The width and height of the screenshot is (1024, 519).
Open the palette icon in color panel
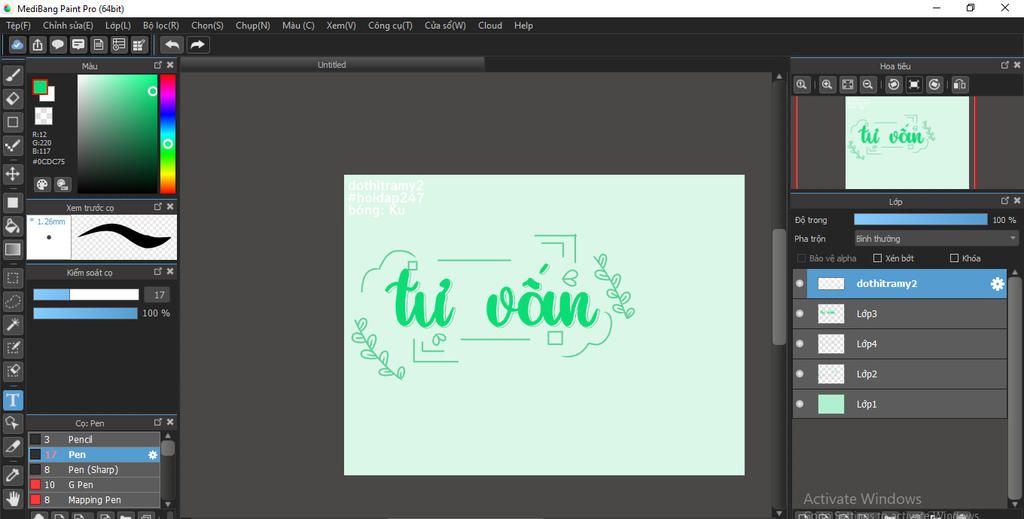(x=42, y=184)
